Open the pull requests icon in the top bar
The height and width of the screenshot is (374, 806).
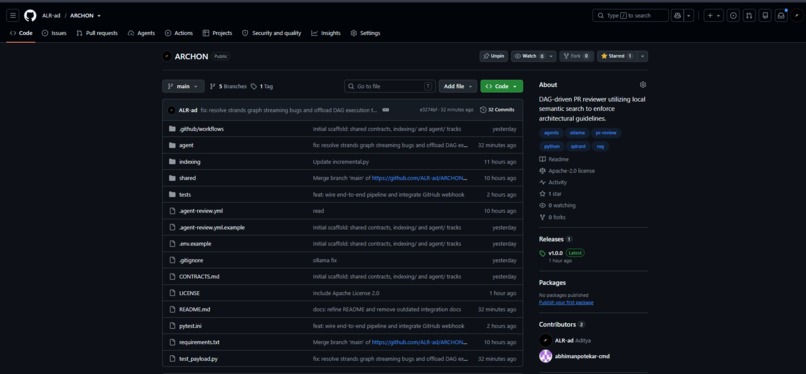749,15
